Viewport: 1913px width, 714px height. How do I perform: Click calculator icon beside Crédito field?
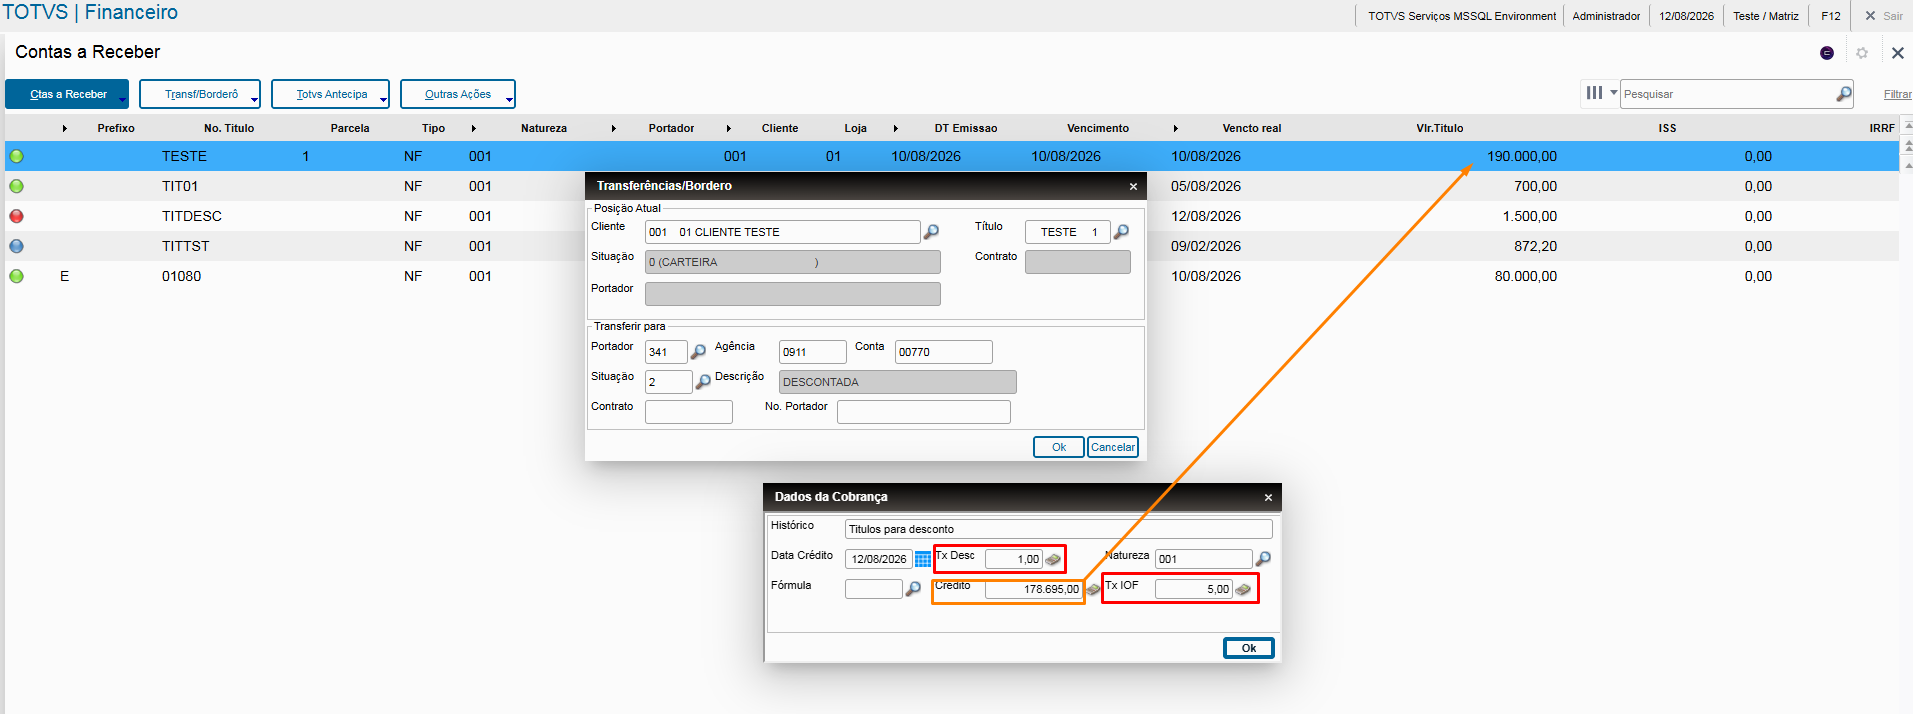click(x=1093, y=590)
